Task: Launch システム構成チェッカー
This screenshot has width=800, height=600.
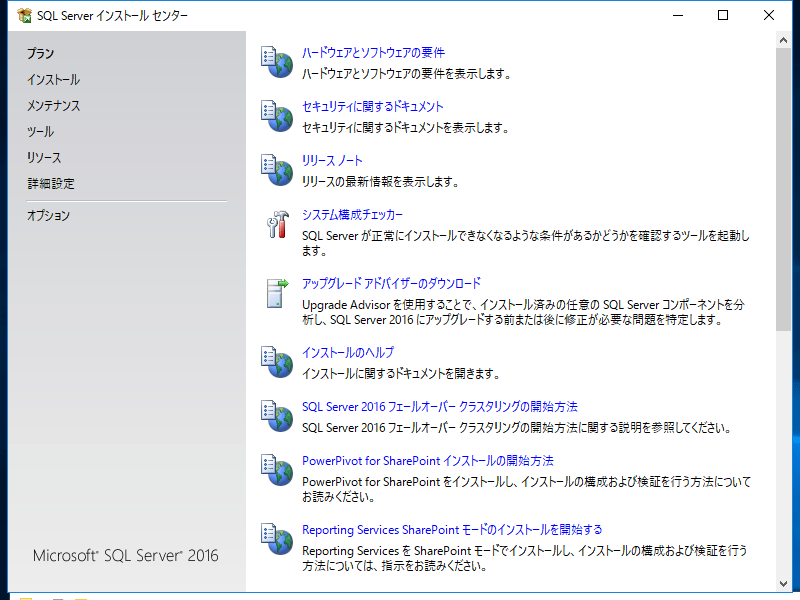Action: 352,215
